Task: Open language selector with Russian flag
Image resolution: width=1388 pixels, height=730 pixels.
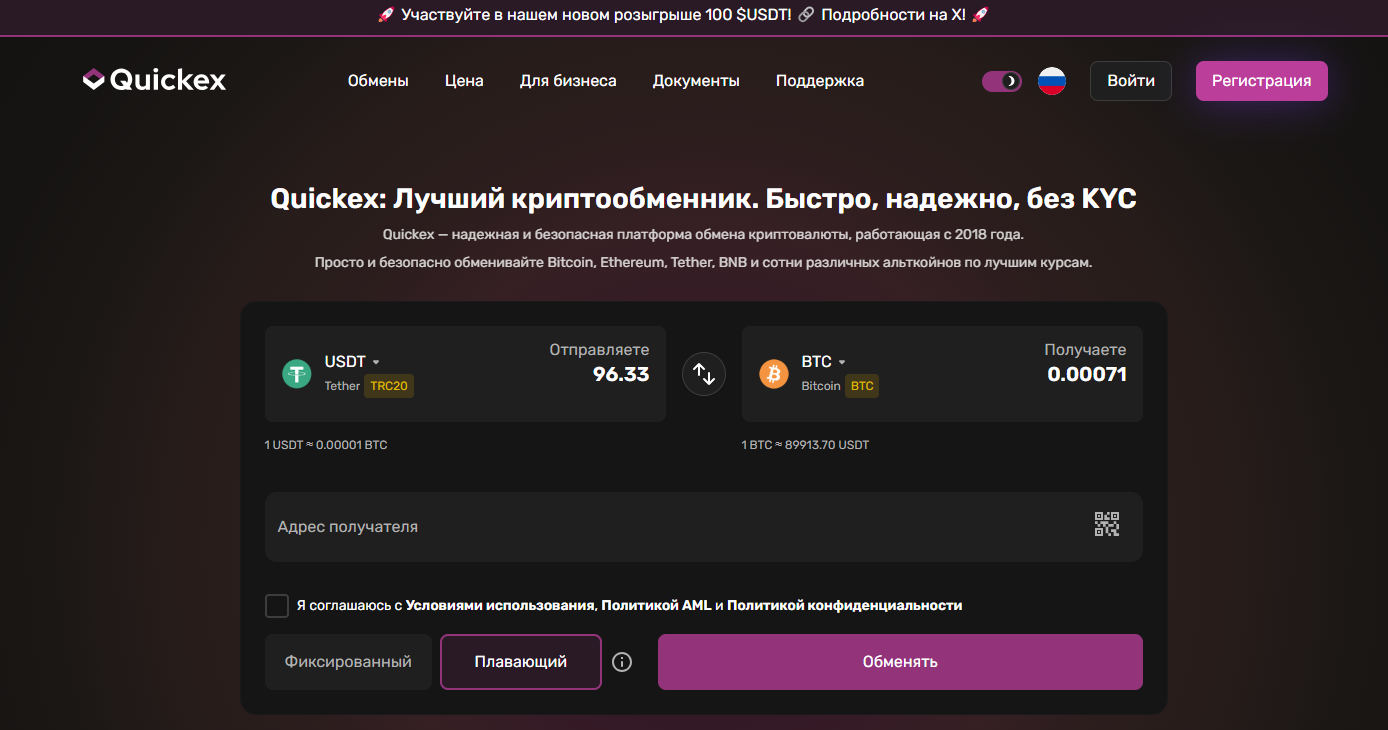Action: (1051, 81)
